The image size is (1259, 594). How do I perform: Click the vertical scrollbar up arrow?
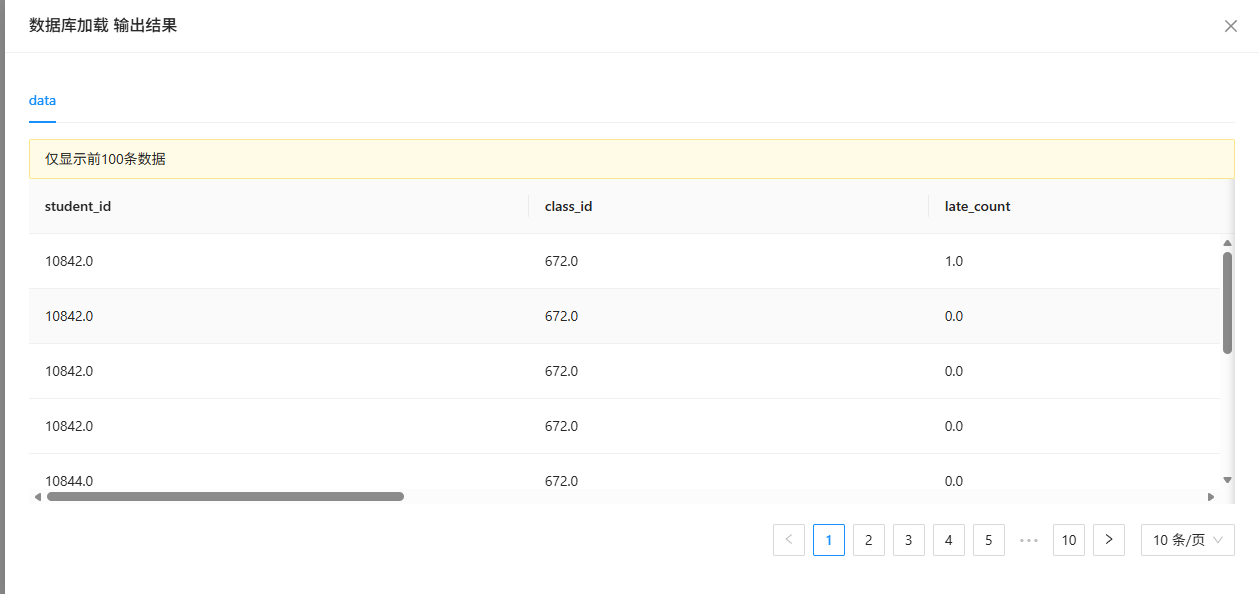[1227, 243]
